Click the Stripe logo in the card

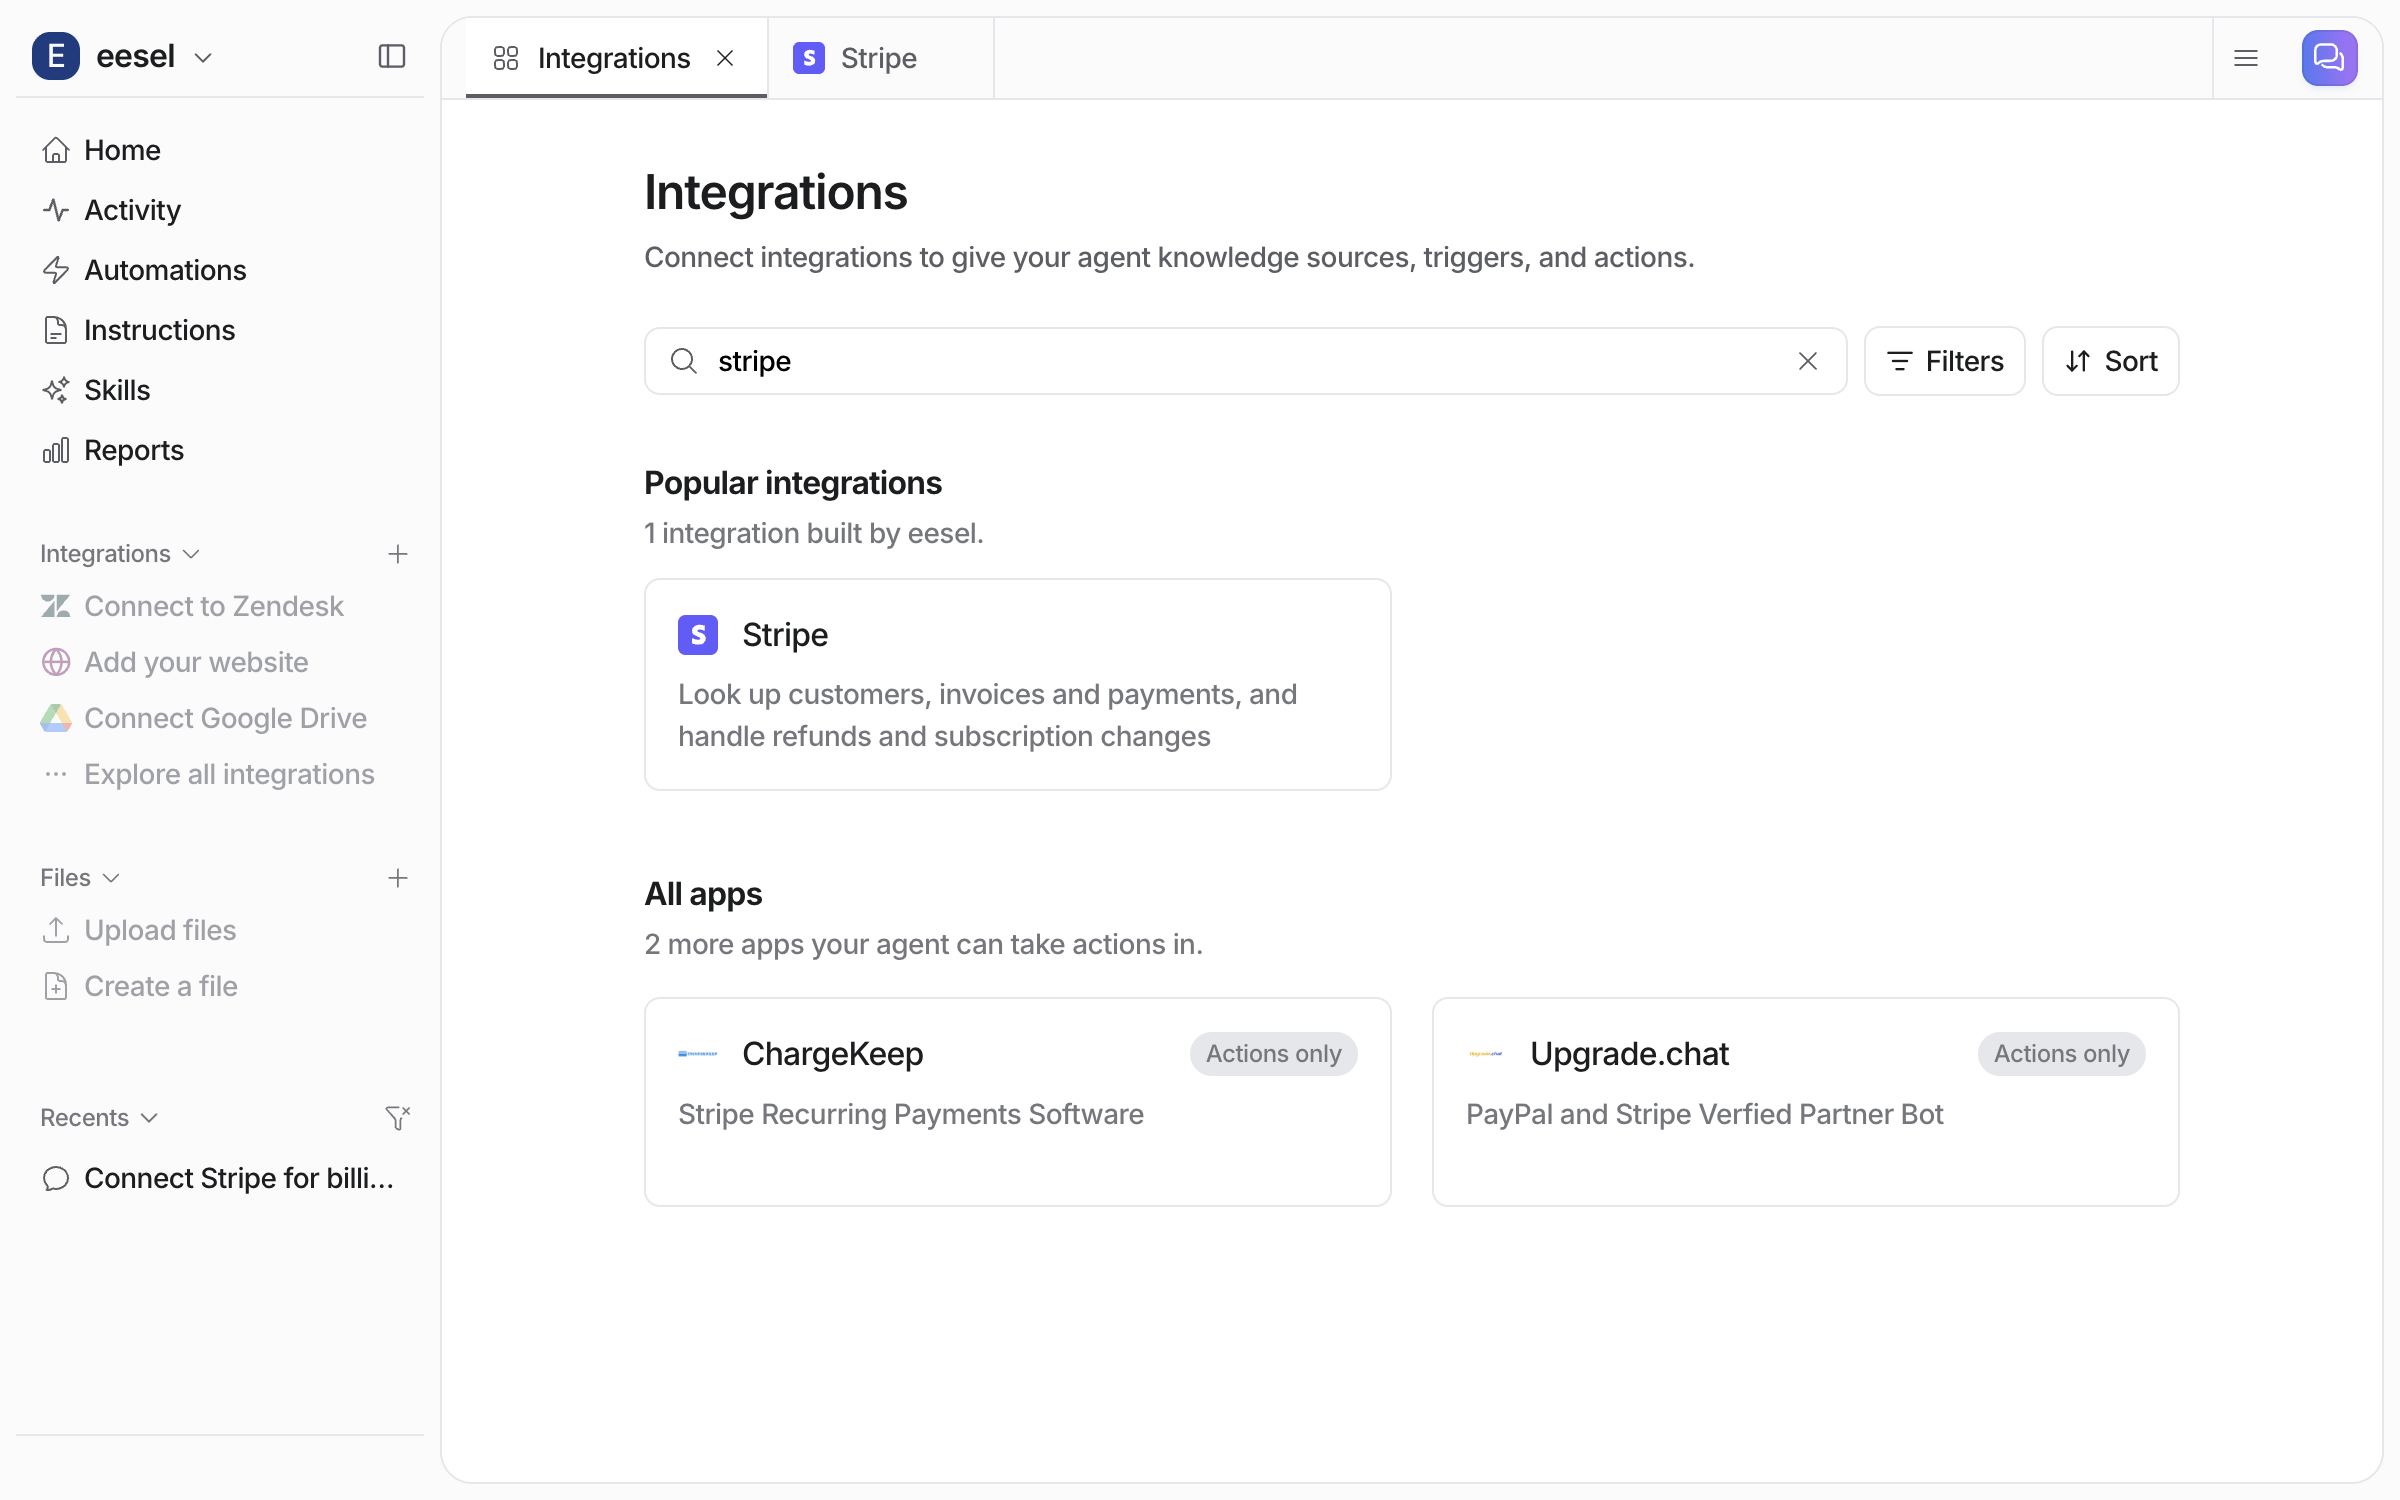click(x=698, y=635)
